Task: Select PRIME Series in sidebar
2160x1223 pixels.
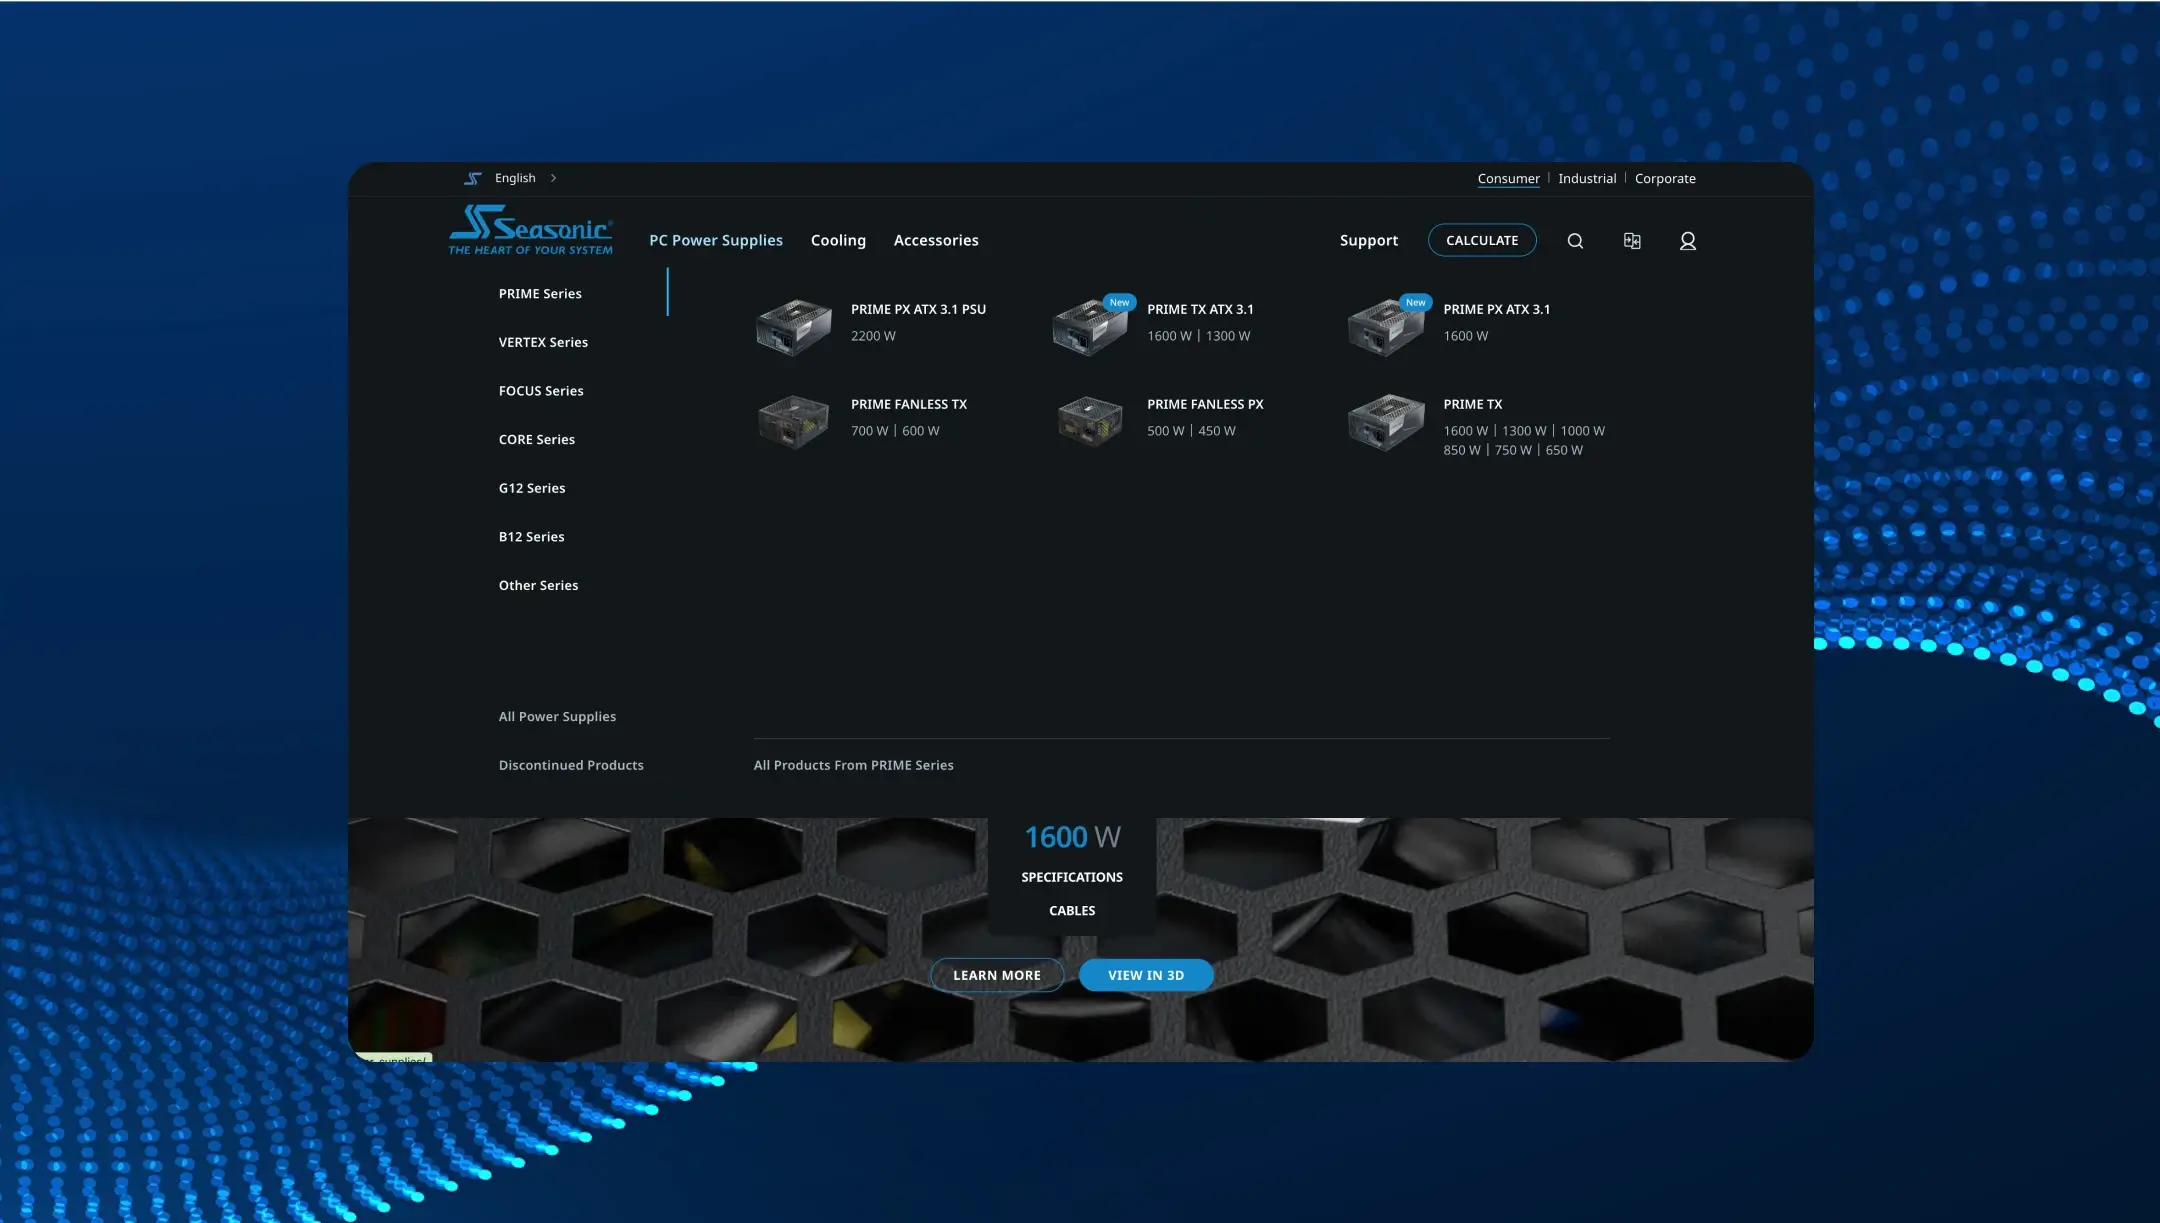Action: click(x=540, y=293)
